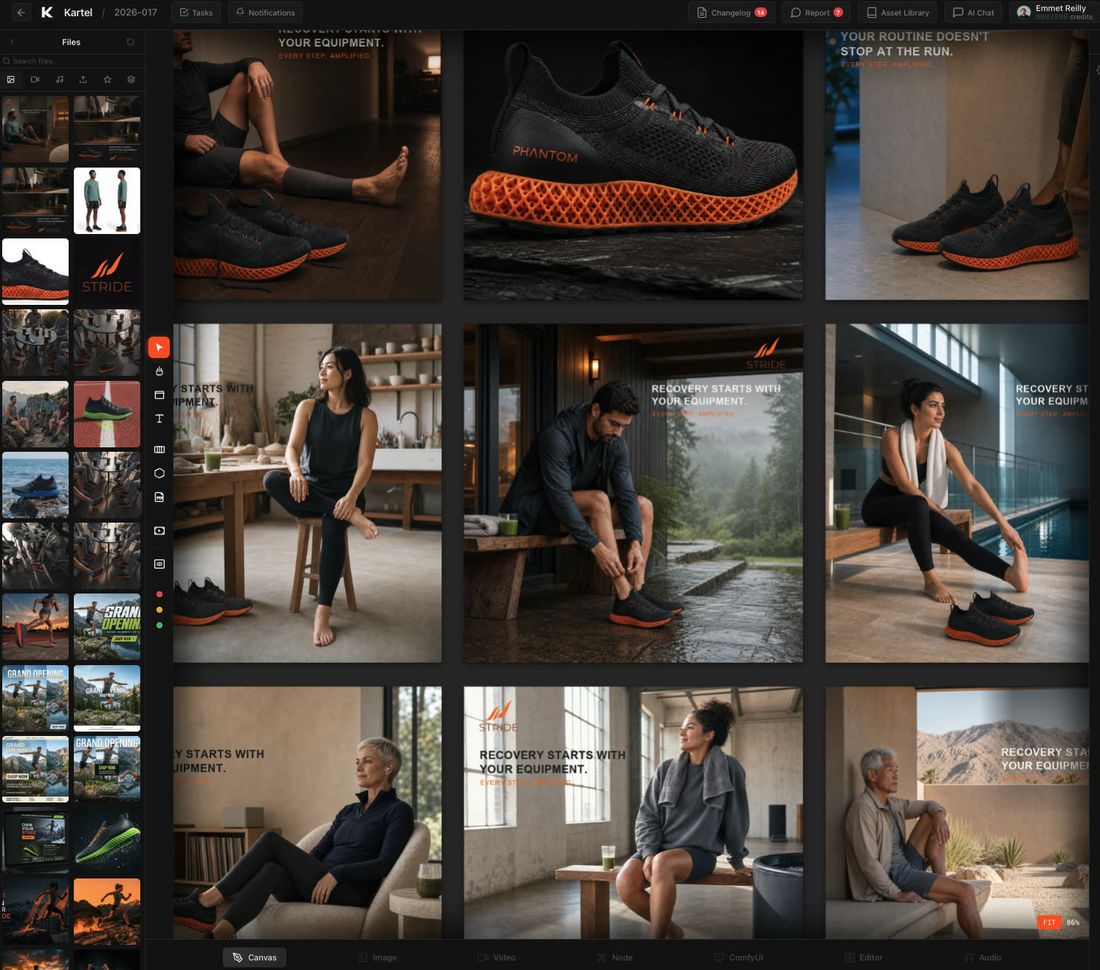This screenshot has height=970, width=1100.
Task: Click into the Search files field
Action: pyautogui.click(x=72, y=61)
